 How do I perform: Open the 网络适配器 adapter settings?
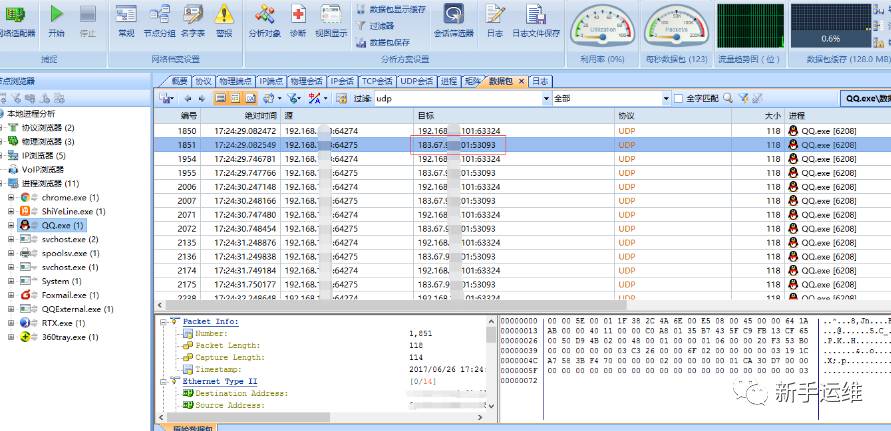[17, 21]
